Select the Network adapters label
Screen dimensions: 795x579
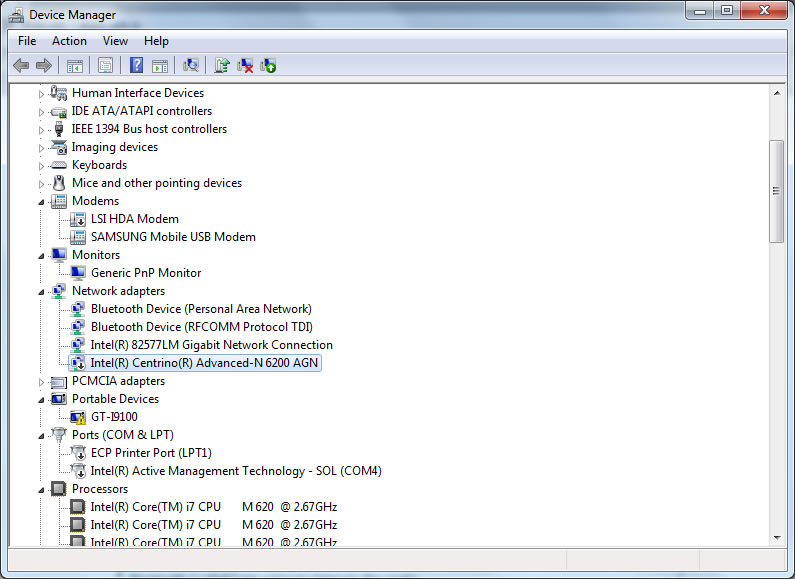click(119, 291)
